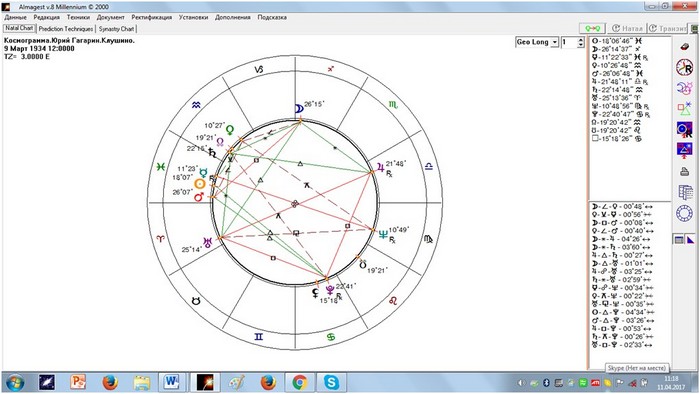700x394 pixels.
Task: Select the eraser tool in right sidebar
Action: pos(684,46)
